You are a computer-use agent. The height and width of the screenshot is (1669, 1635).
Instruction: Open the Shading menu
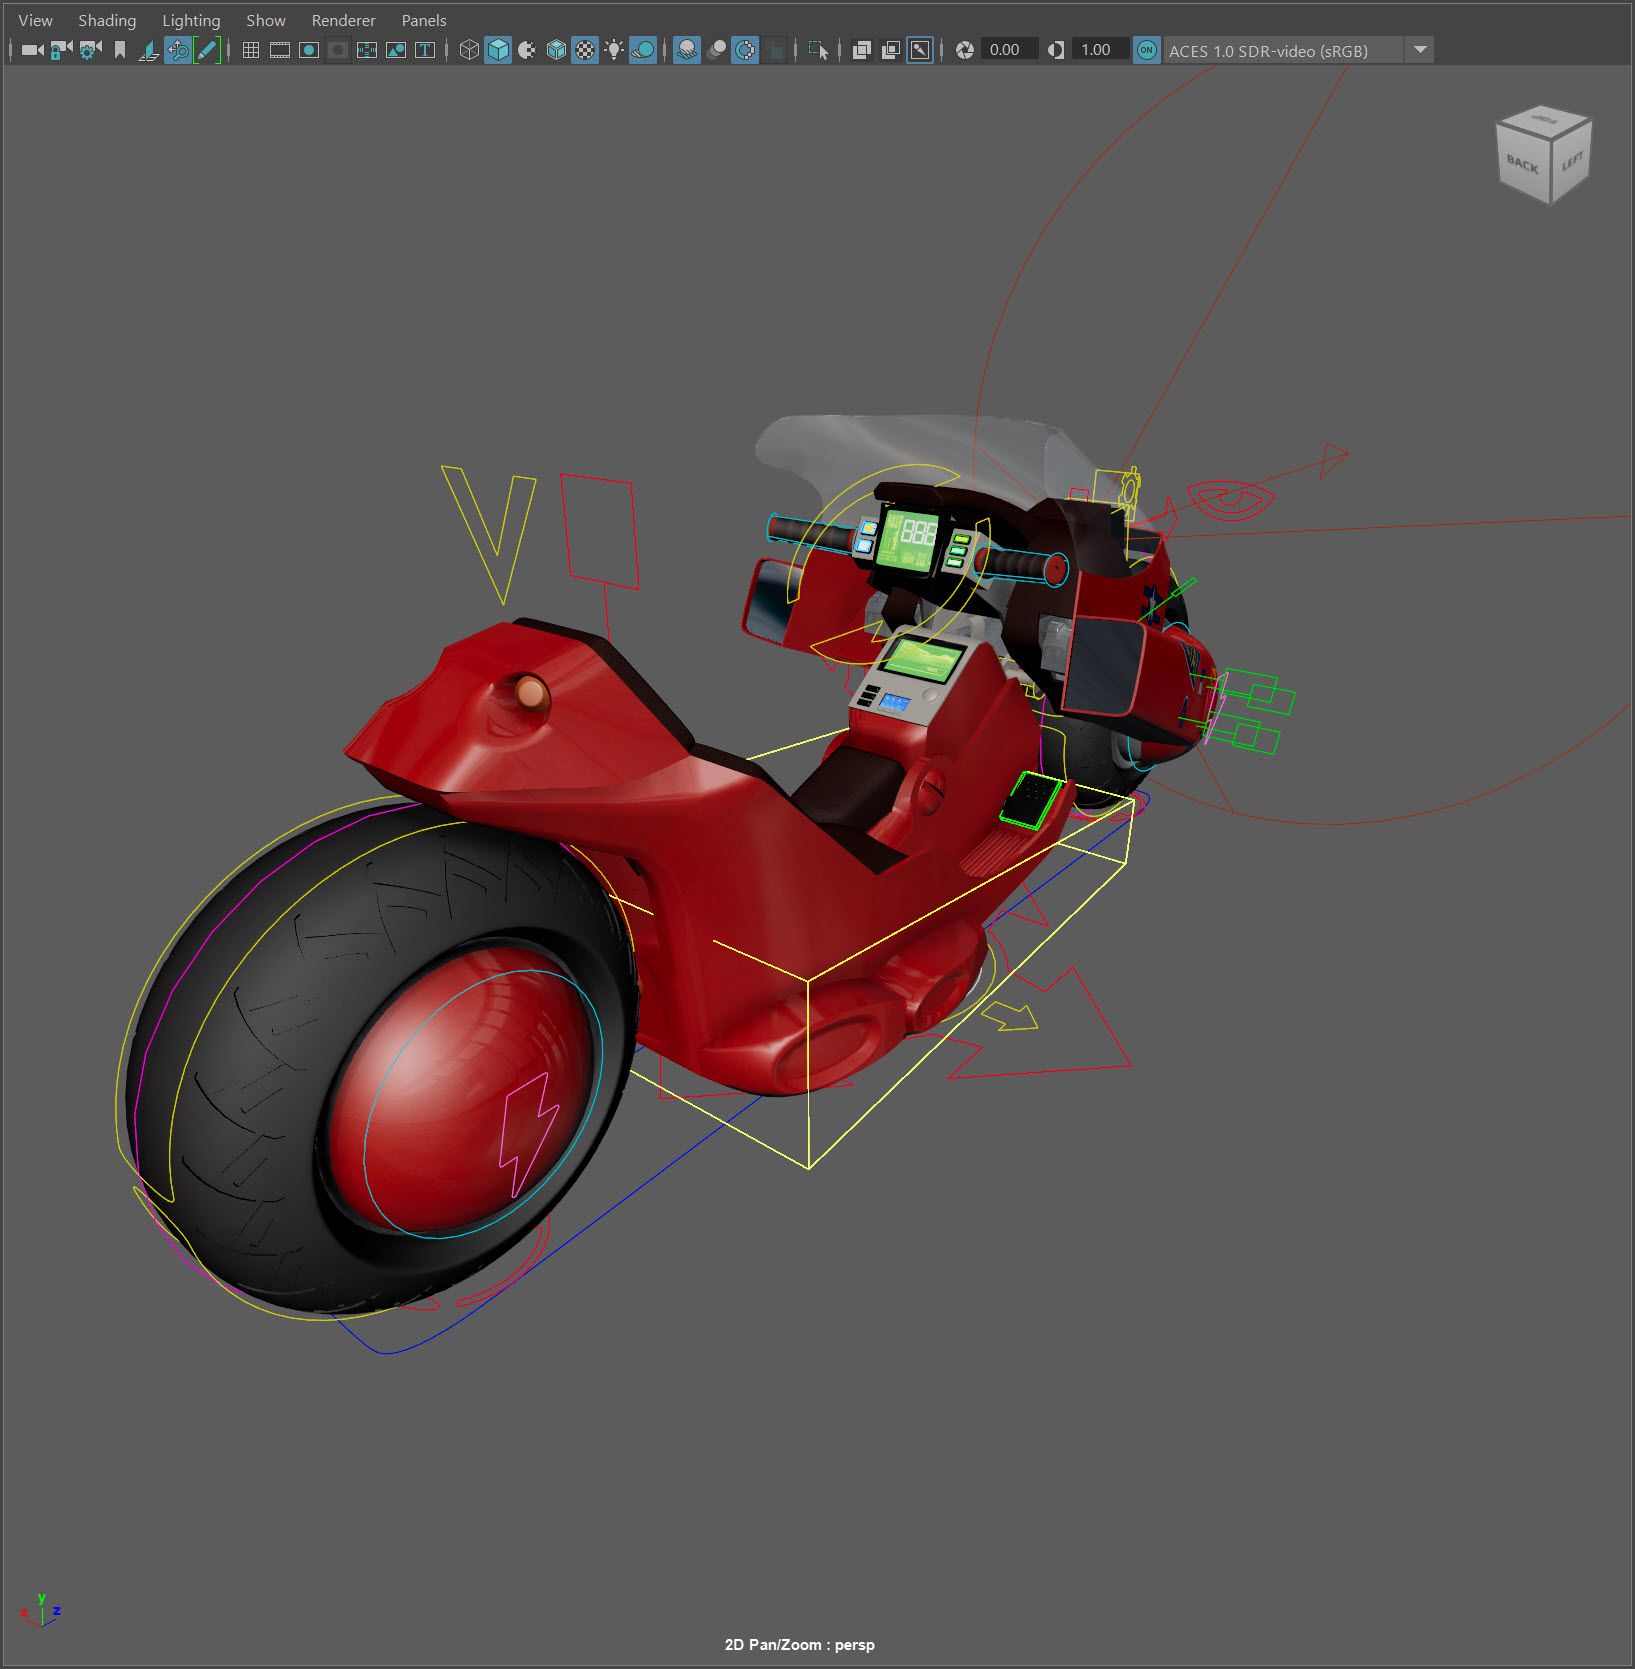107,20
